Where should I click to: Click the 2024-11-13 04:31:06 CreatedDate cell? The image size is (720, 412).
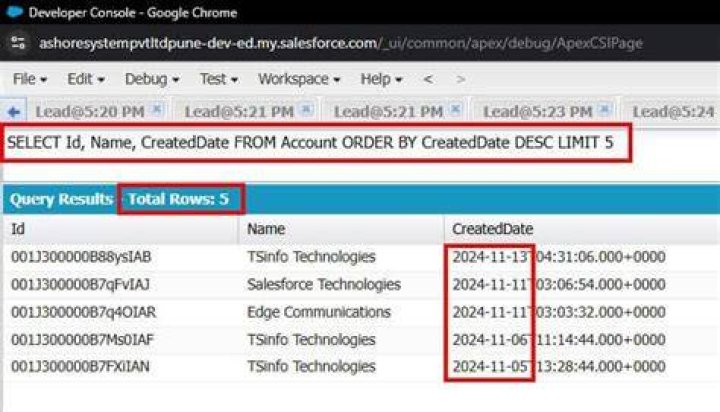pyautogui.click(x=559, y=257)
